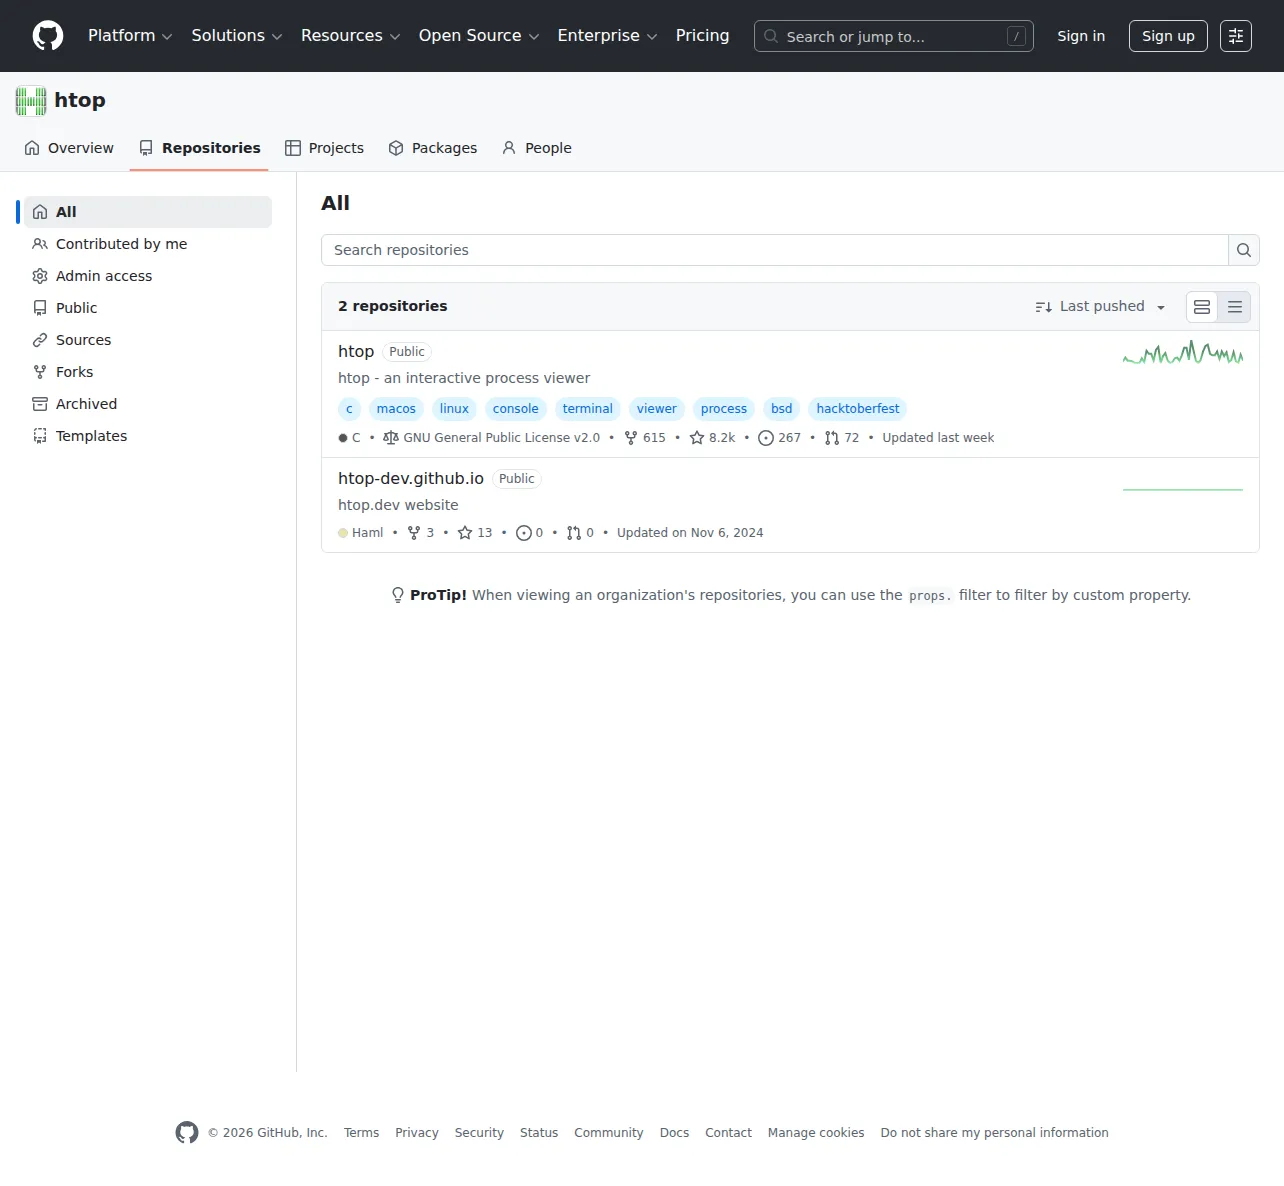Filter by Archived repositories
Screen dimensions: 1284x1186
[148, 404]
